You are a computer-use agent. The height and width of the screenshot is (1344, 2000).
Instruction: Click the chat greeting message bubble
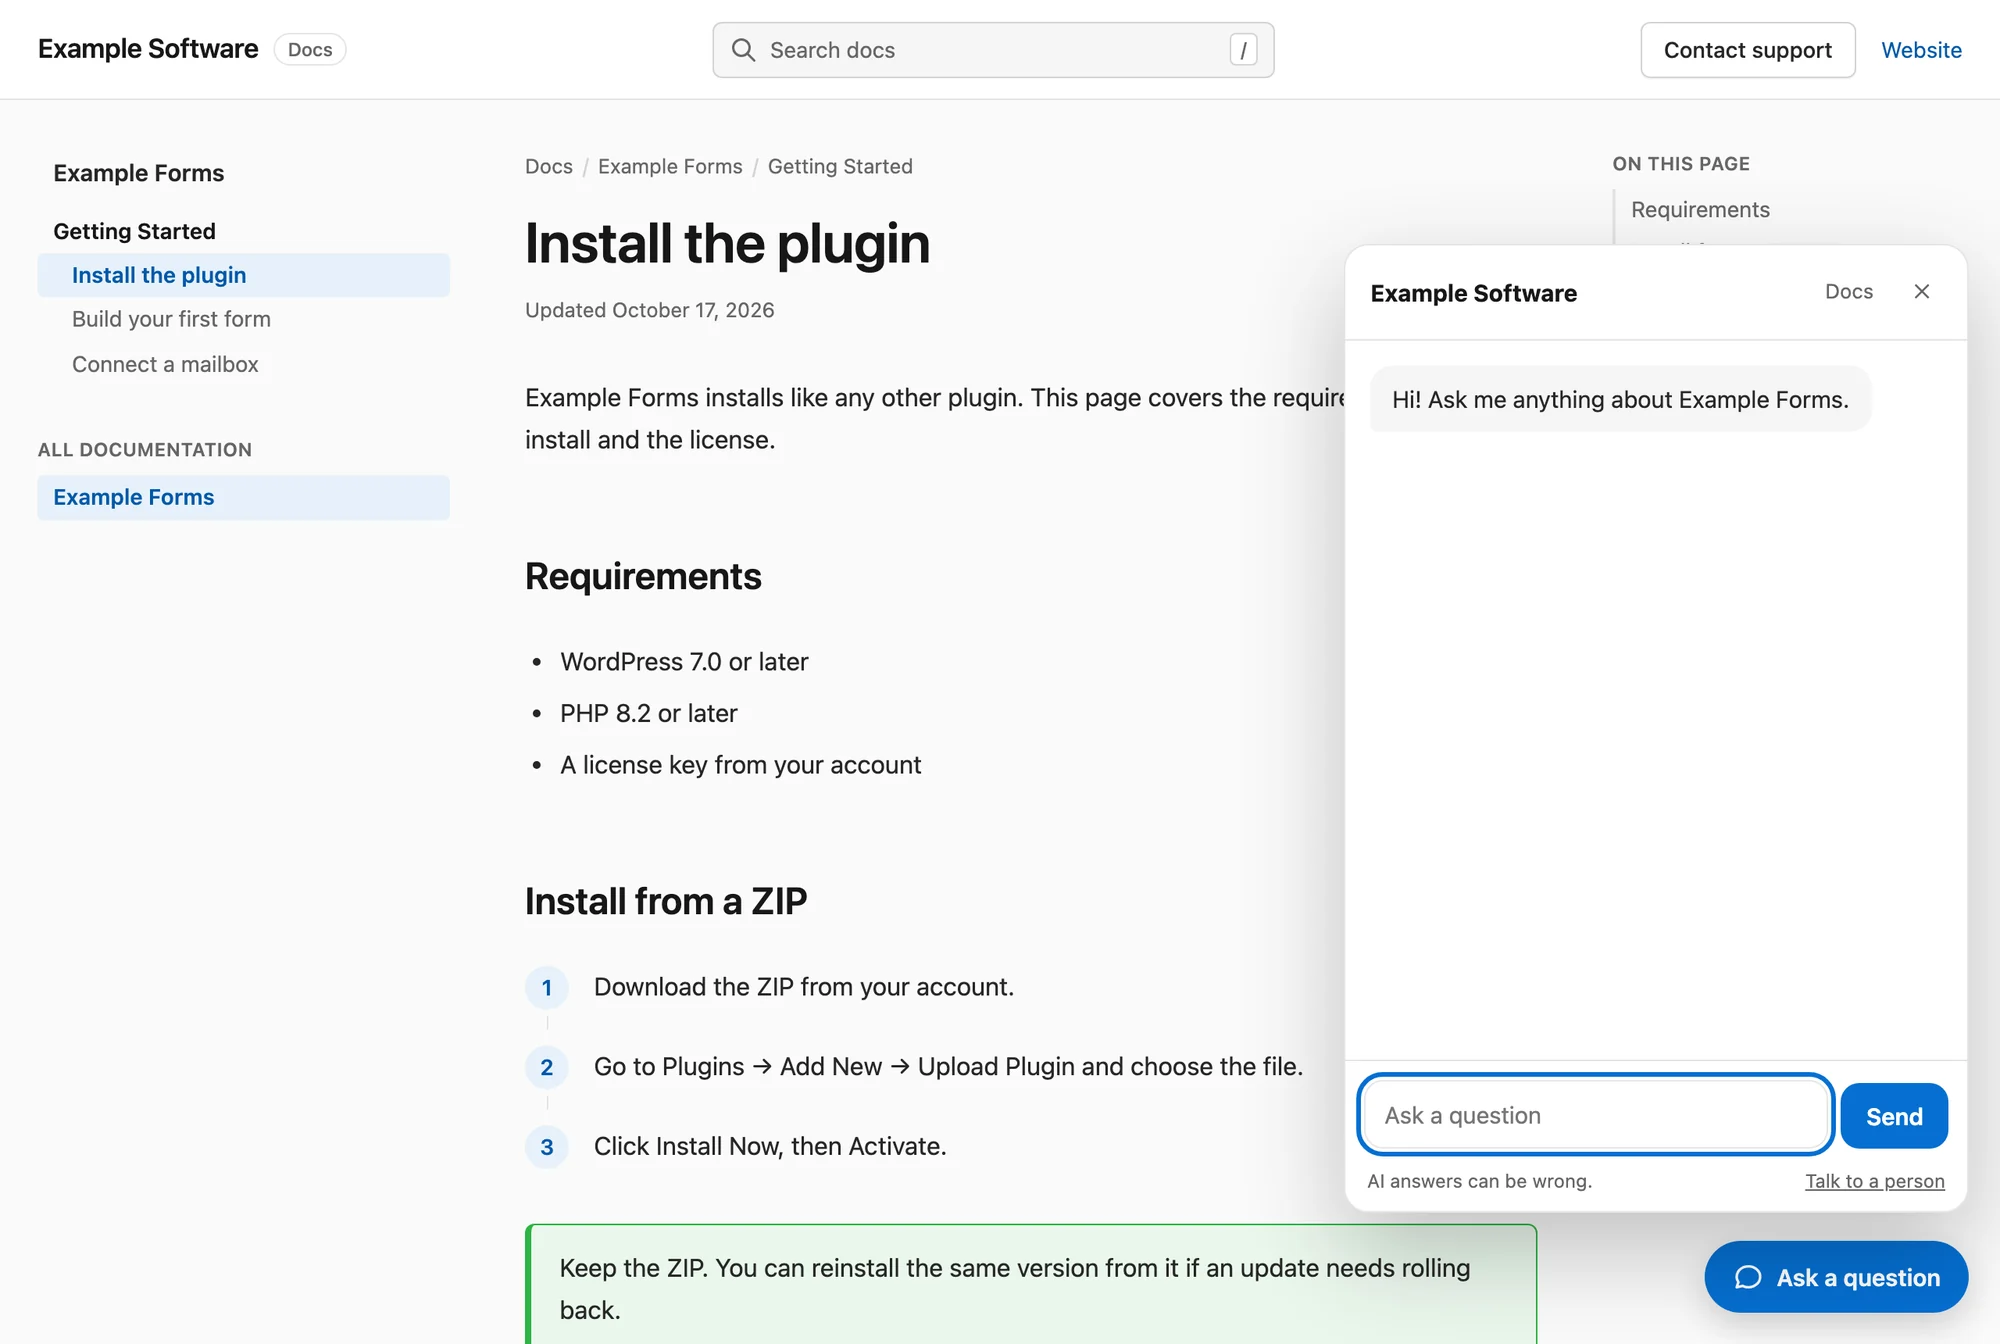[1620, 399]
